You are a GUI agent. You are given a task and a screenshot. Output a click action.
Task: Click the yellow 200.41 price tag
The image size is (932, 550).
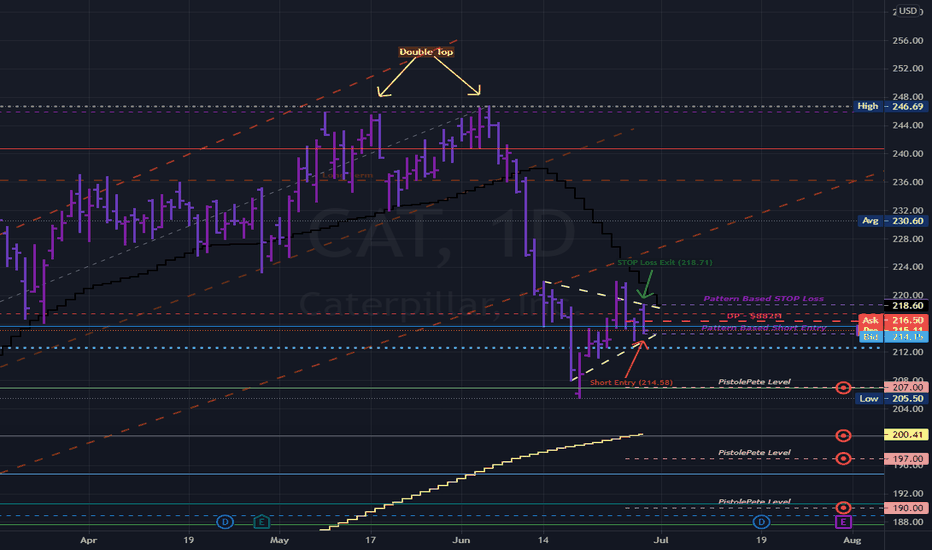(906, 435)
